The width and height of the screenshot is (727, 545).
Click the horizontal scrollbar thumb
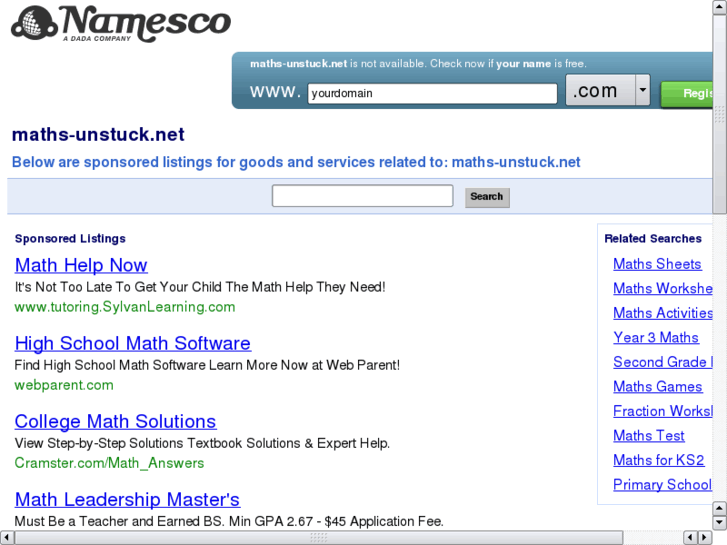tap(319, 538)
